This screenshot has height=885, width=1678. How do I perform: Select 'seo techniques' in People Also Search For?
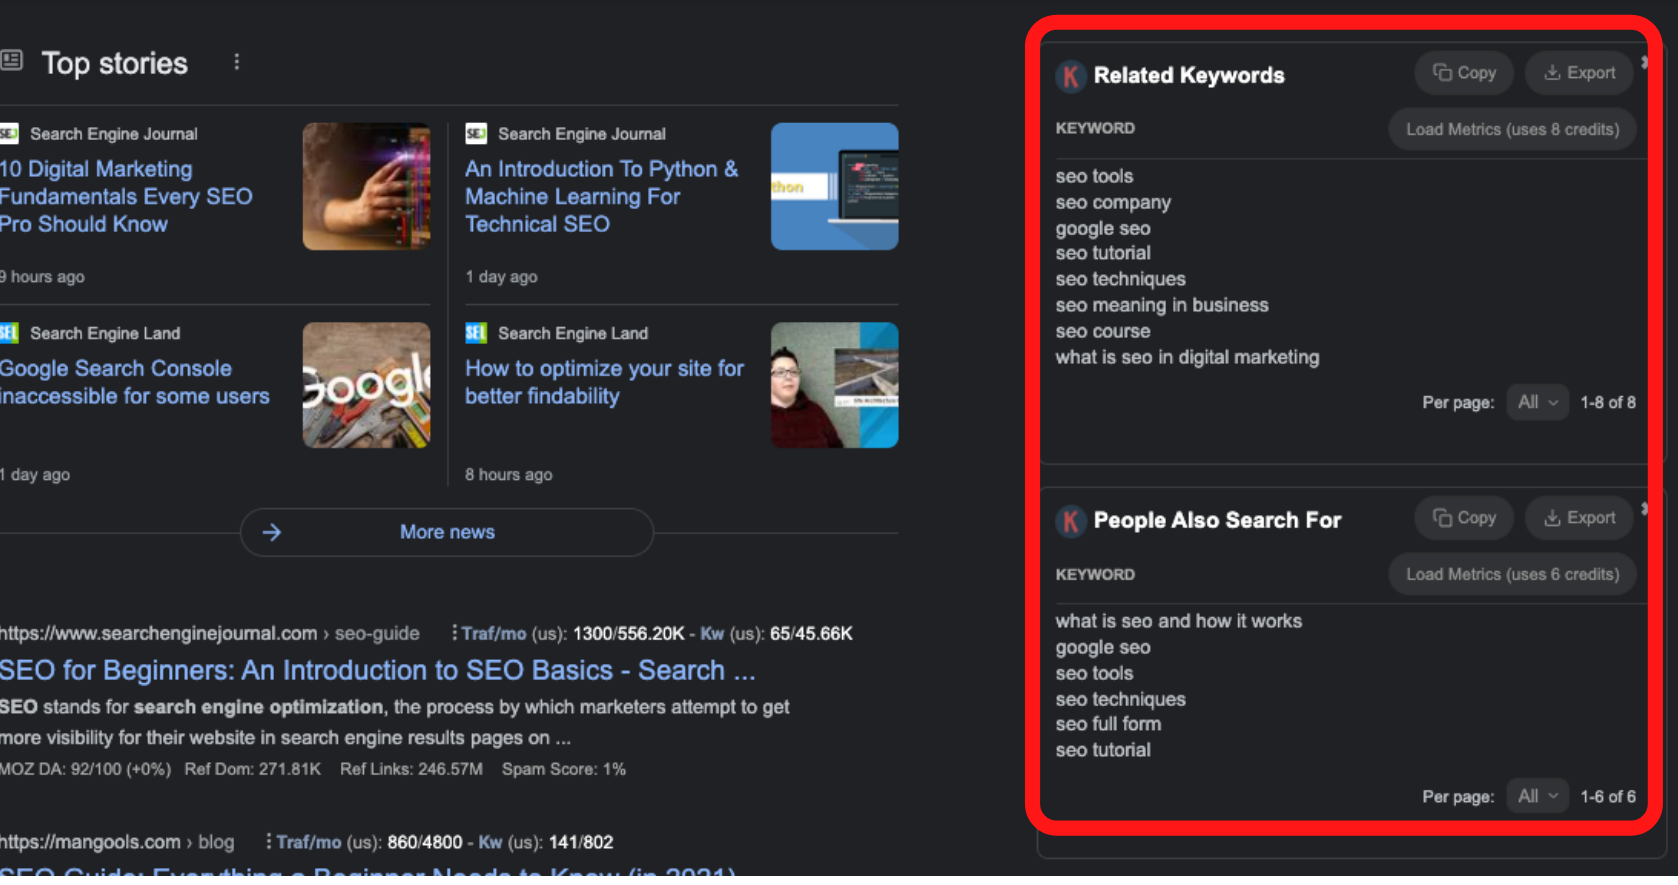tap(1120, 700)
